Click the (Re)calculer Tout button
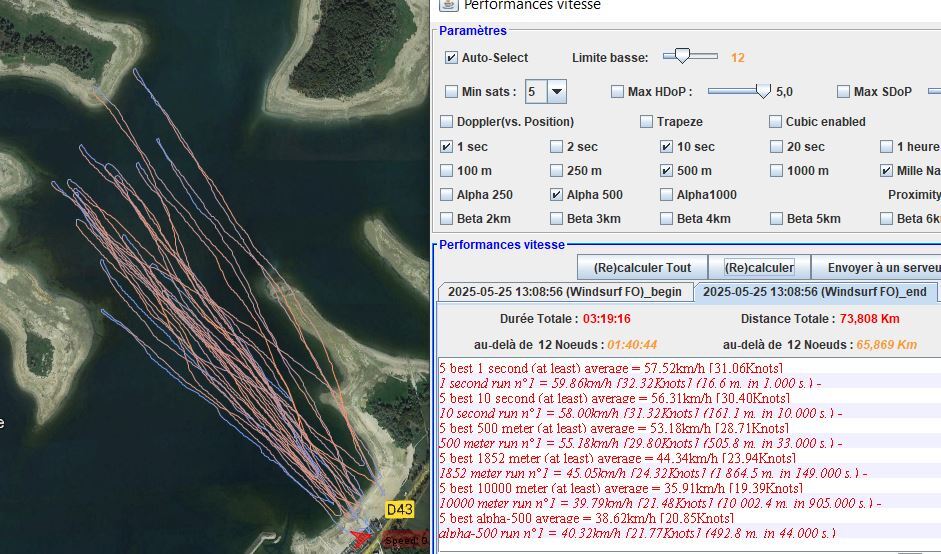 [x=642, y=268]
